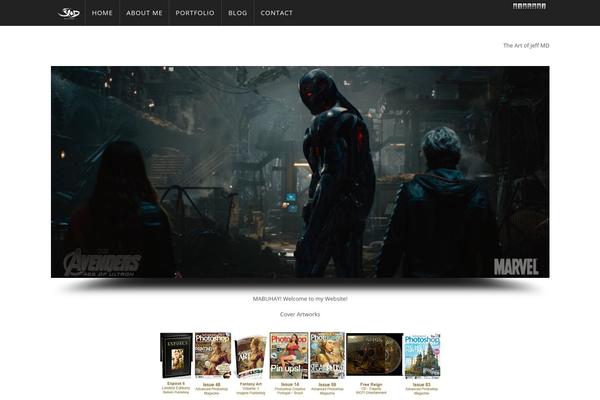Click the 'MABUHAY! Welcome to my Website!' text
This screenshot has width=600, height=400.
(x=300, y=299)
